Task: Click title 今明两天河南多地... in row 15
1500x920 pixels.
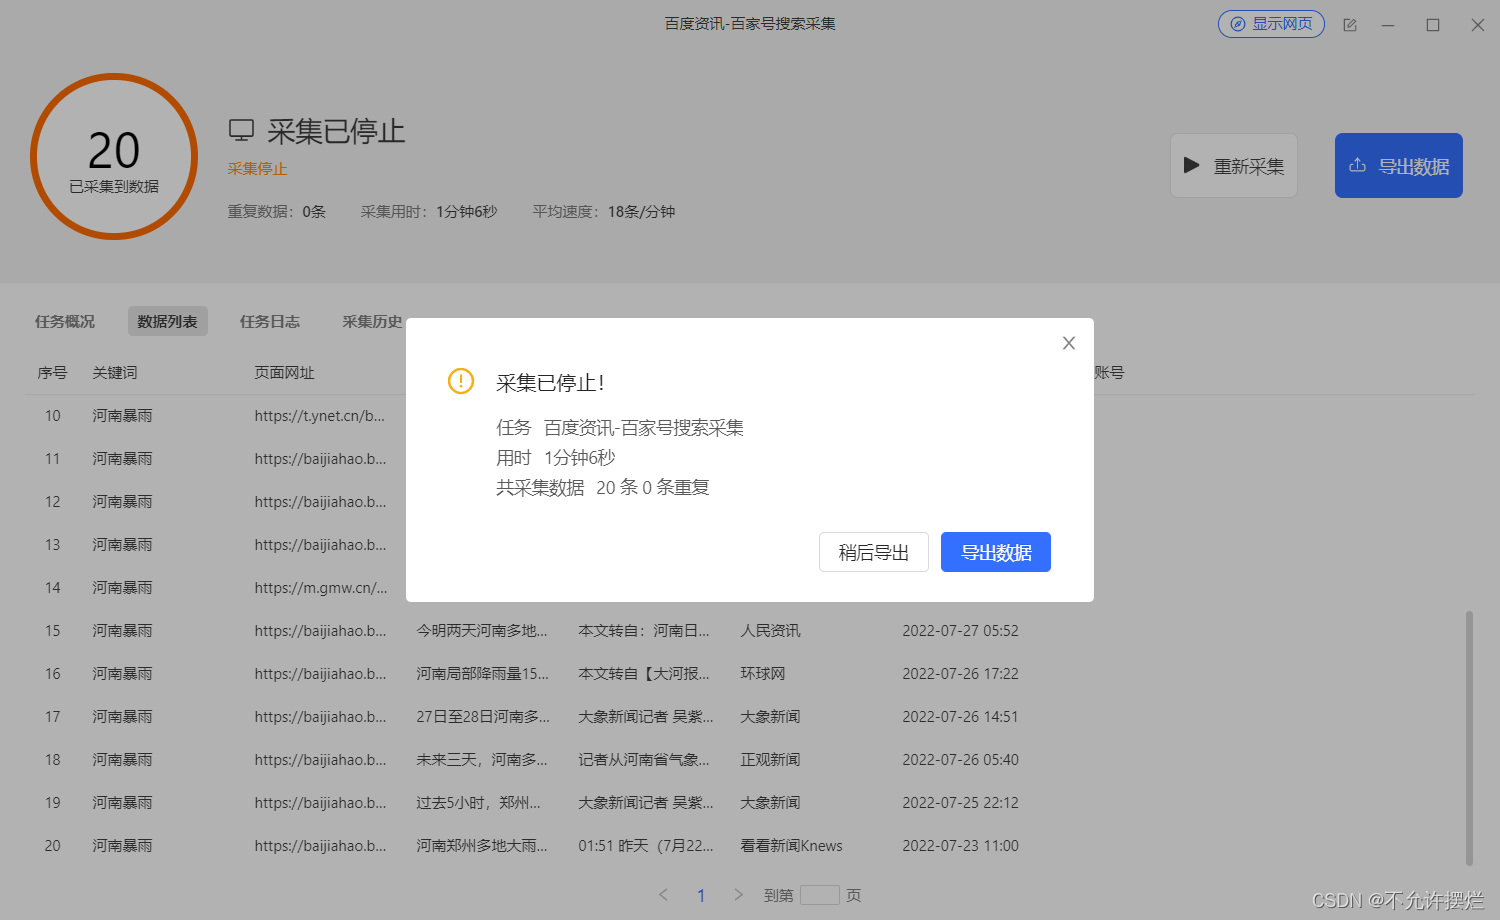Action: tap(482, 631)
